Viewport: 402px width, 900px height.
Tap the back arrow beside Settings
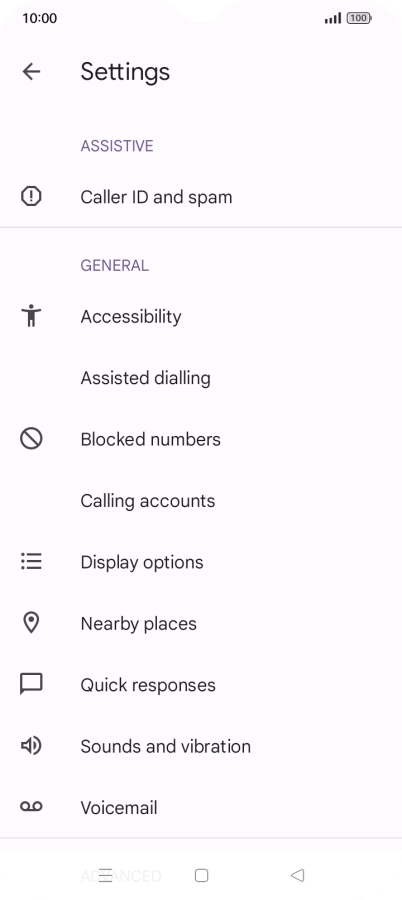point(31,72)
